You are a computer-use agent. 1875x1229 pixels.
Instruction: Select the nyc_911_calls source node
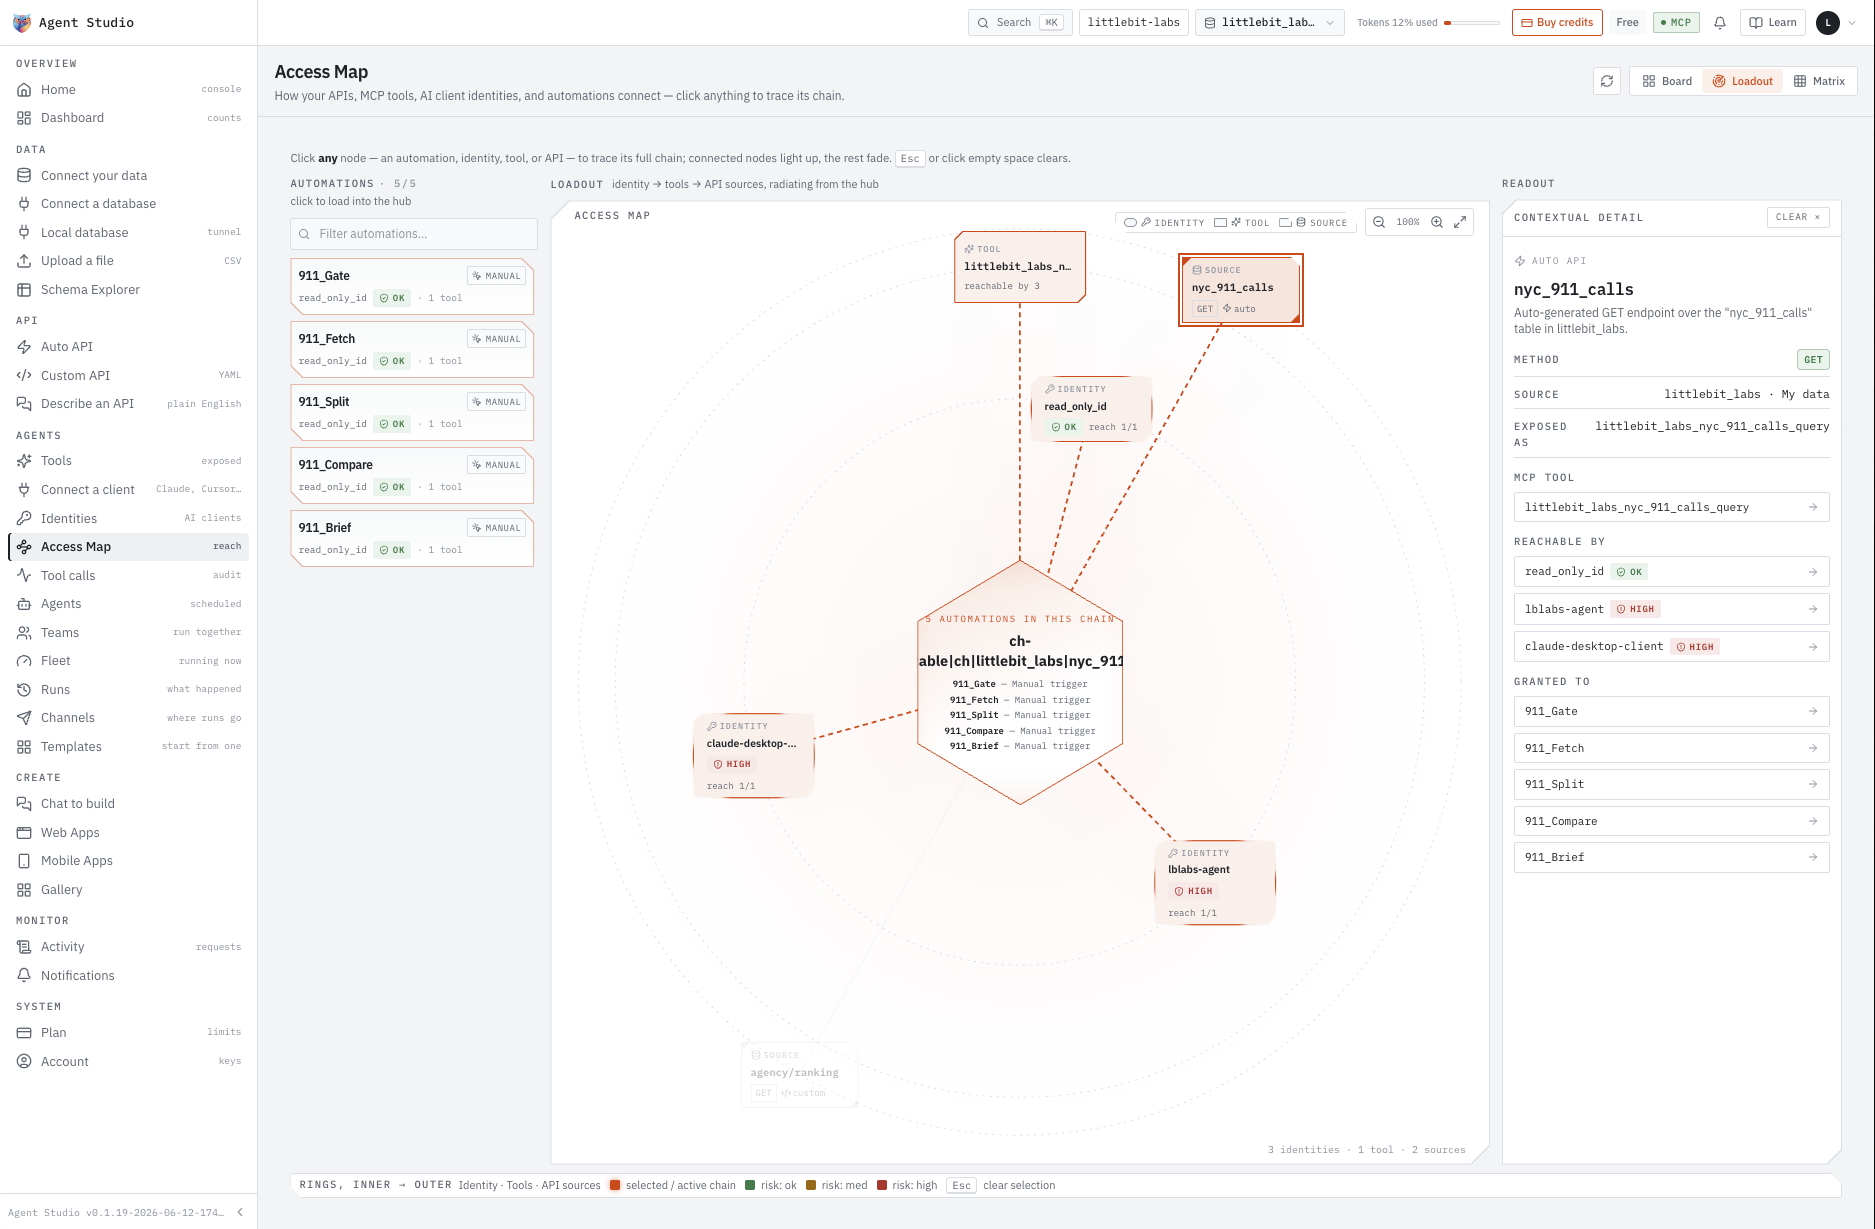click(x=1241, y=290)
